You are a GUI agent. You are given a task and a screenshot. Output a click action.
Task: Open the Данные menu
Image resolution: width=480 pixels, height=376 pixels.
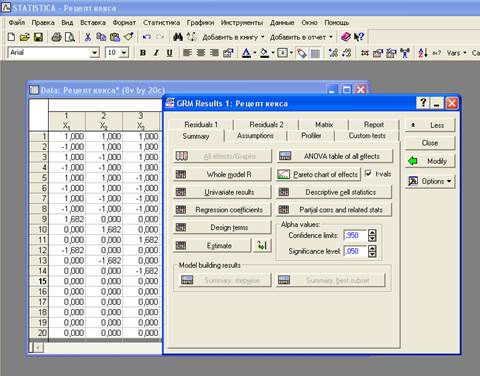(282, 23)
